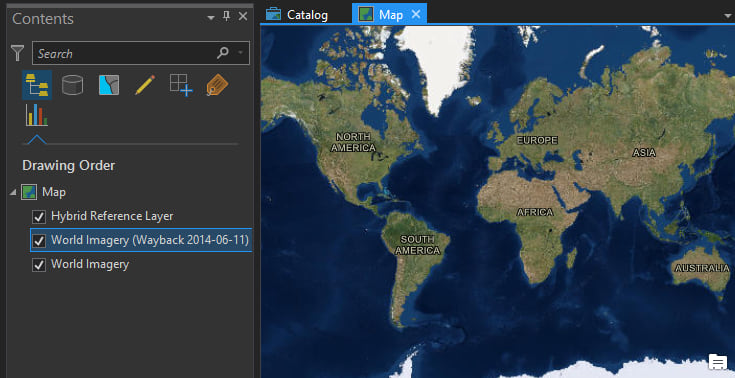Select List By Selection icon
Viewport: 735px width, 378px height.
point(109,85)
